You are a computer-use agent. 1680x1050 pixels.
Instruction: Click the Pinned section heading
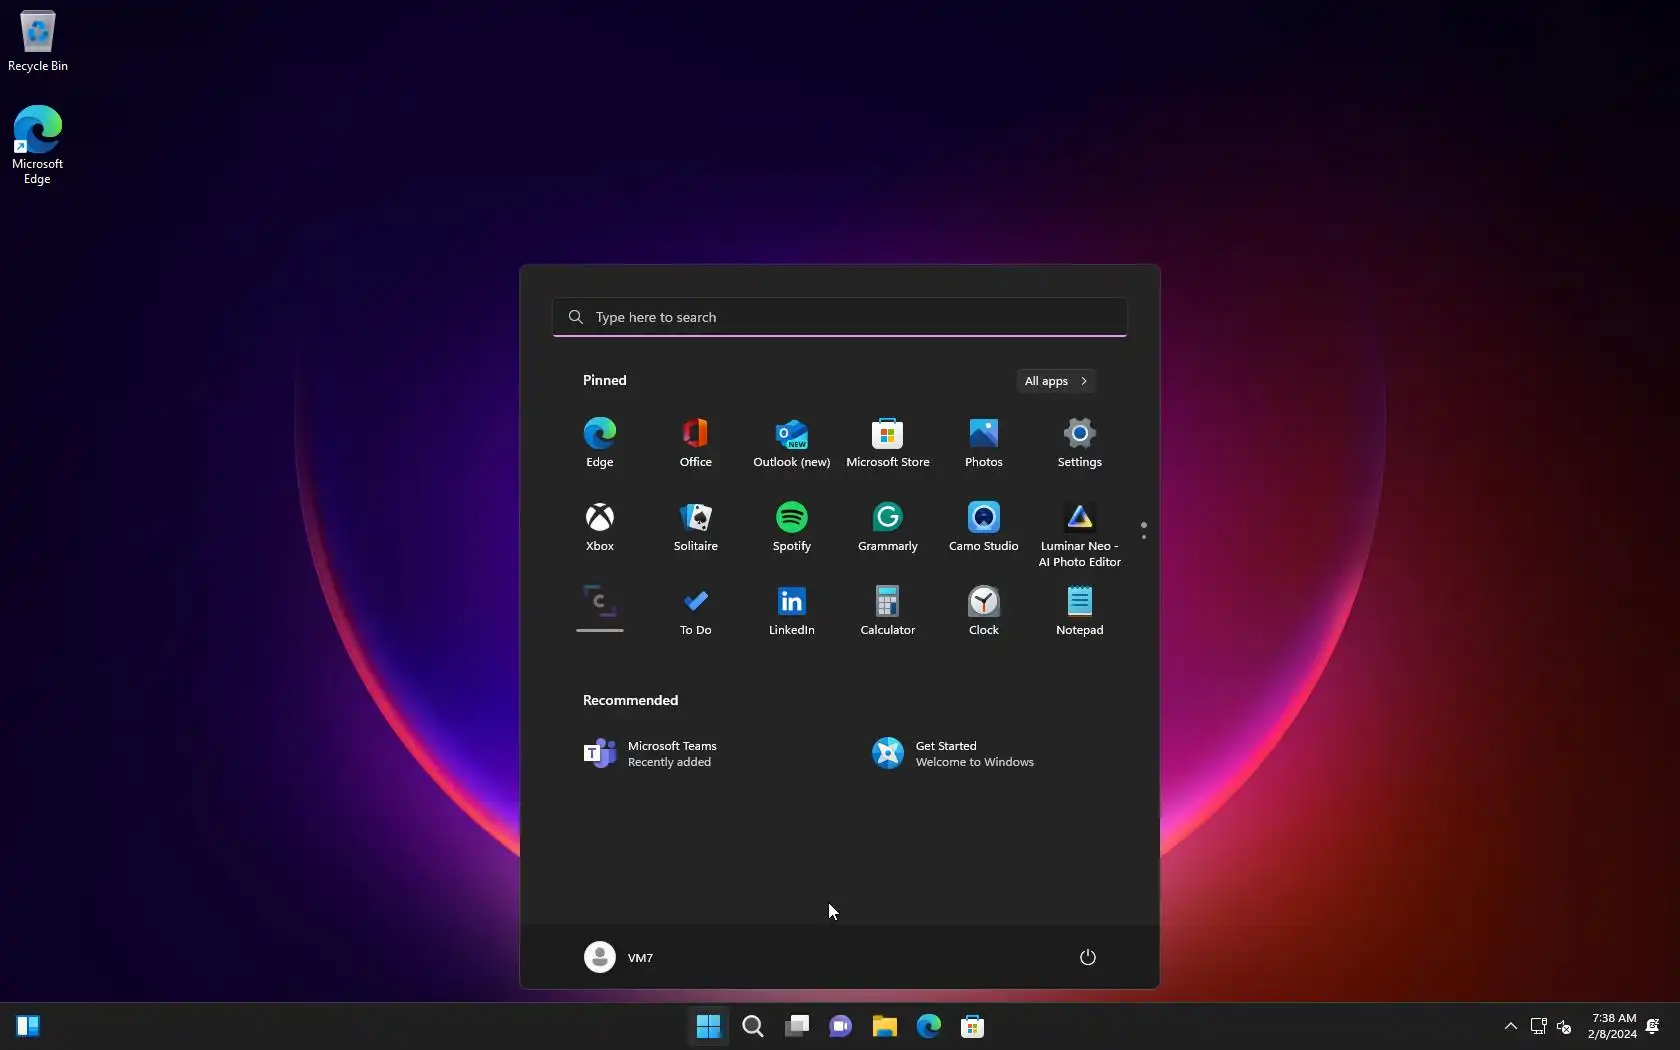[605, 380]
